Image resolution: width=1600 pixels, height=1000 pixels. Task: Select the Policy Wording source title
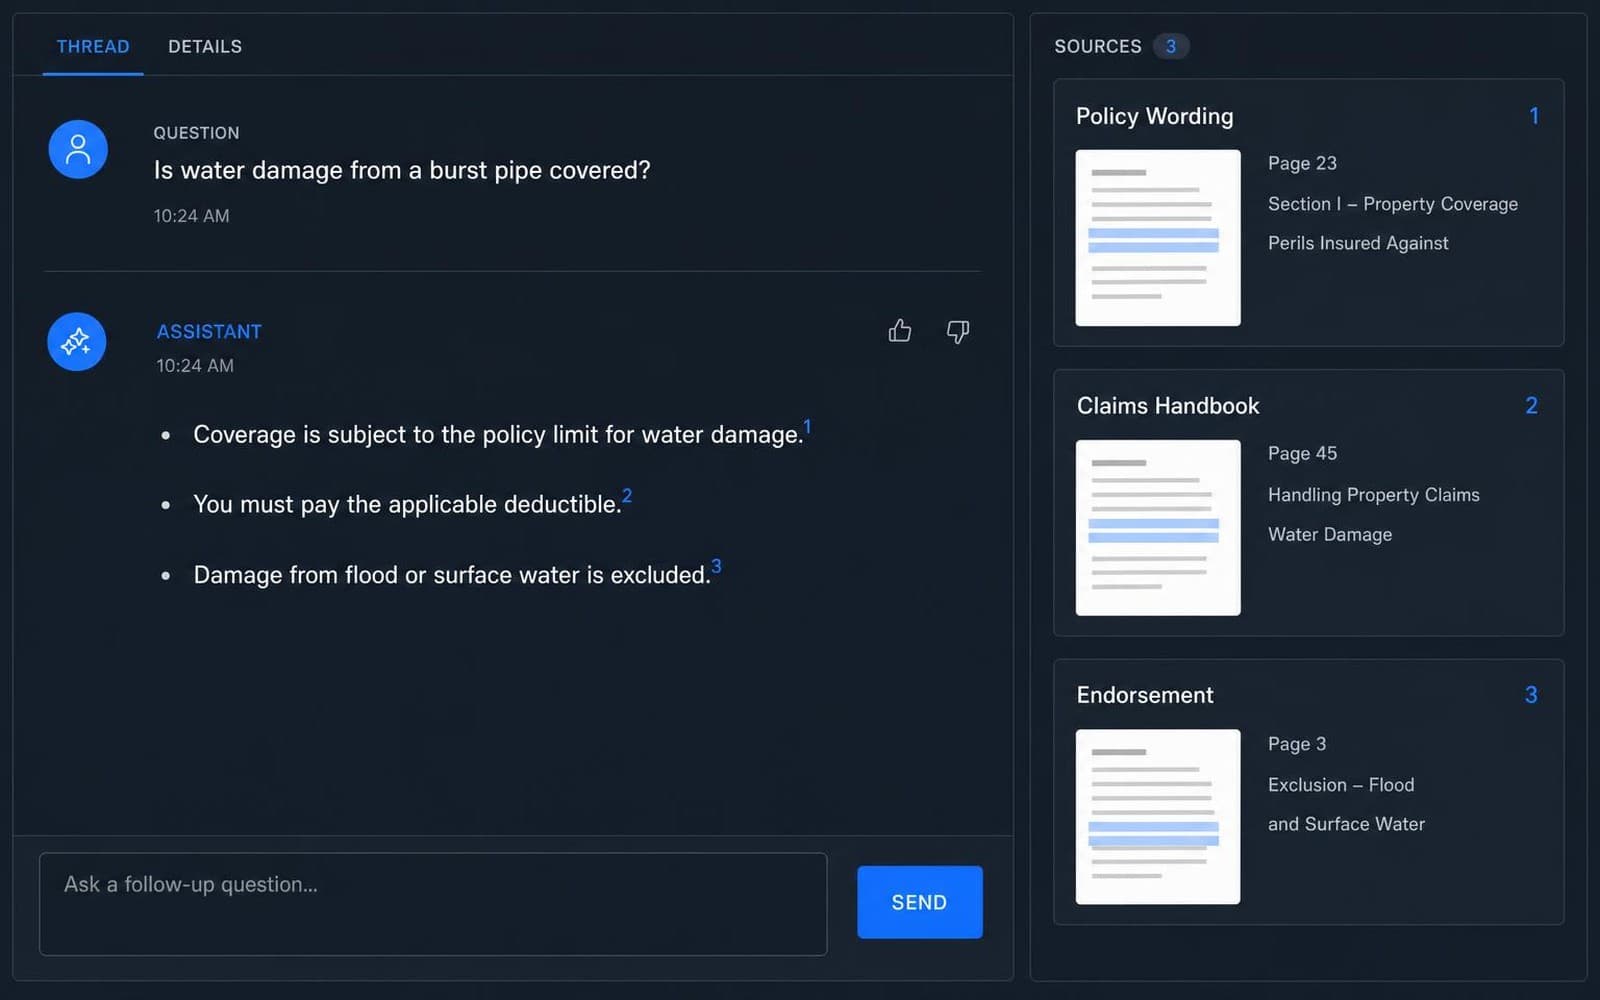pos(1154,116)
